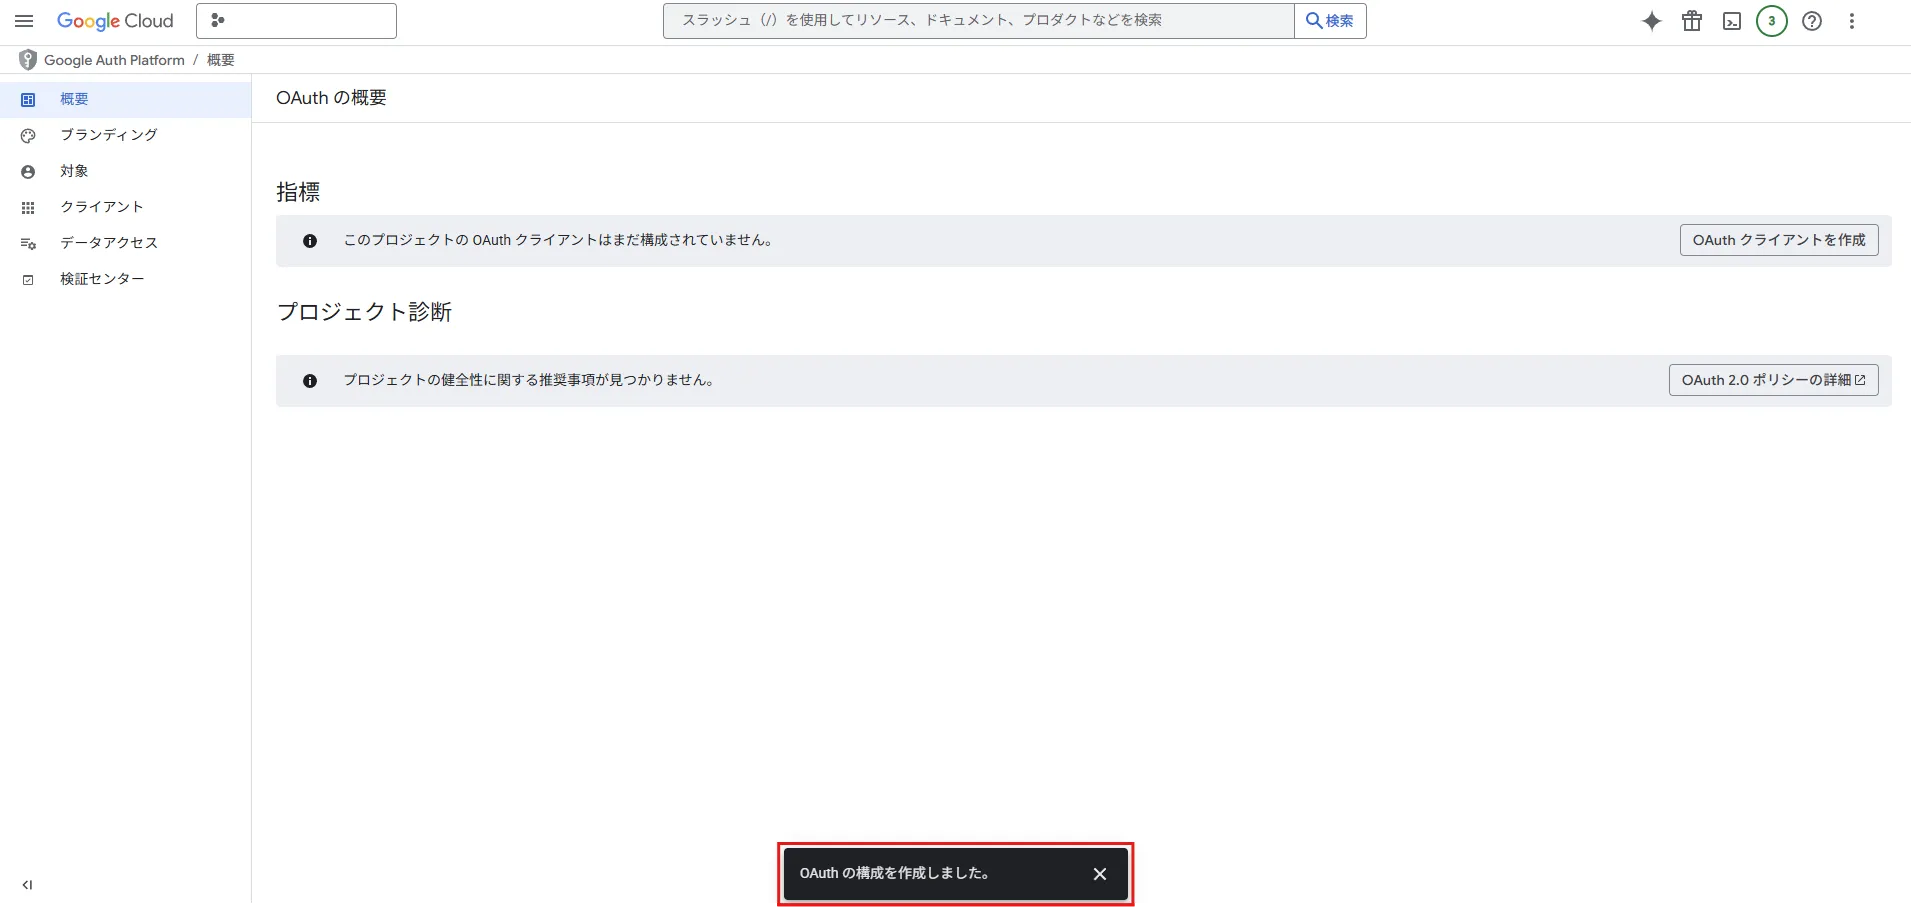Click OAuth クライアントを作成 button
This screenshot has width=1911, height=907.
pyautogui.click(x=1779, y=240)
